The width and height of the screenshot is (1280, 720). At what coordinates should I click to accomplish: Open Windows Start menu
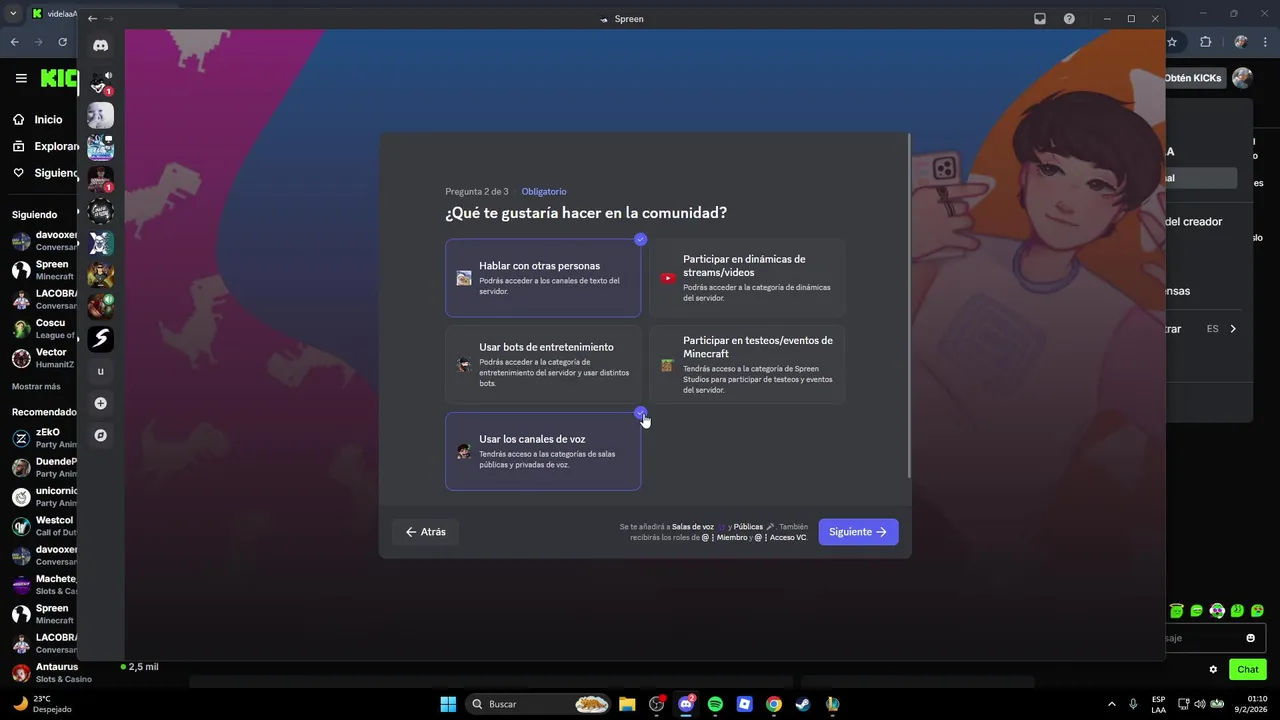tap(448, 704)
